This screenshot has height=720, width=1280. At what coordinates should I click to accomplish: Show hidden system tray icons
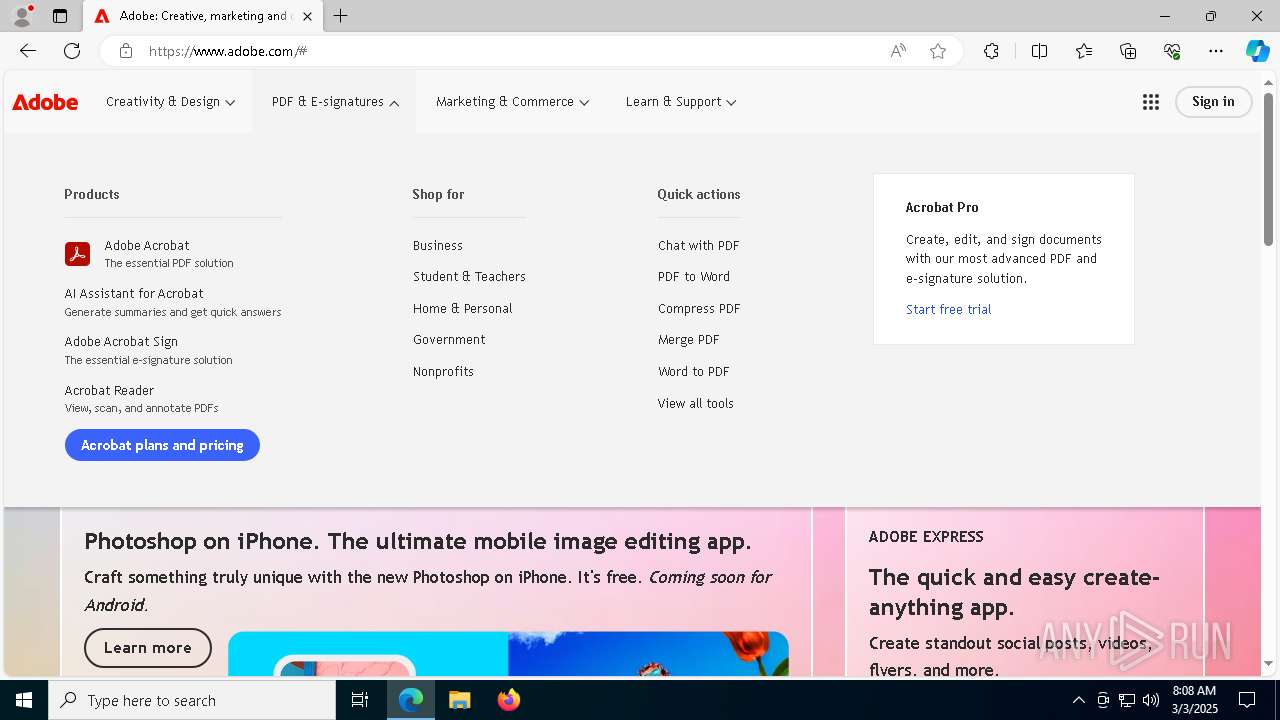tap(1078, 700)
